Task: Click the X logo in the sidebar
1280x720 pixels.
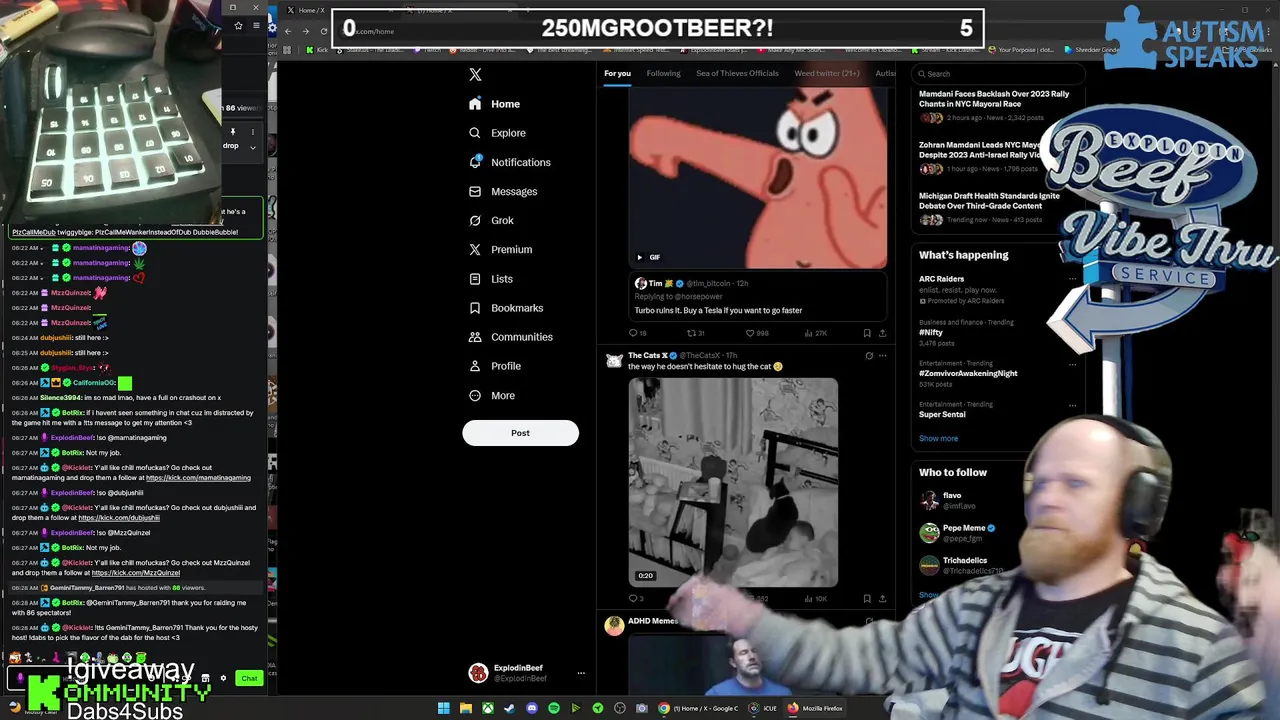Action: click(x=475, y=74)
